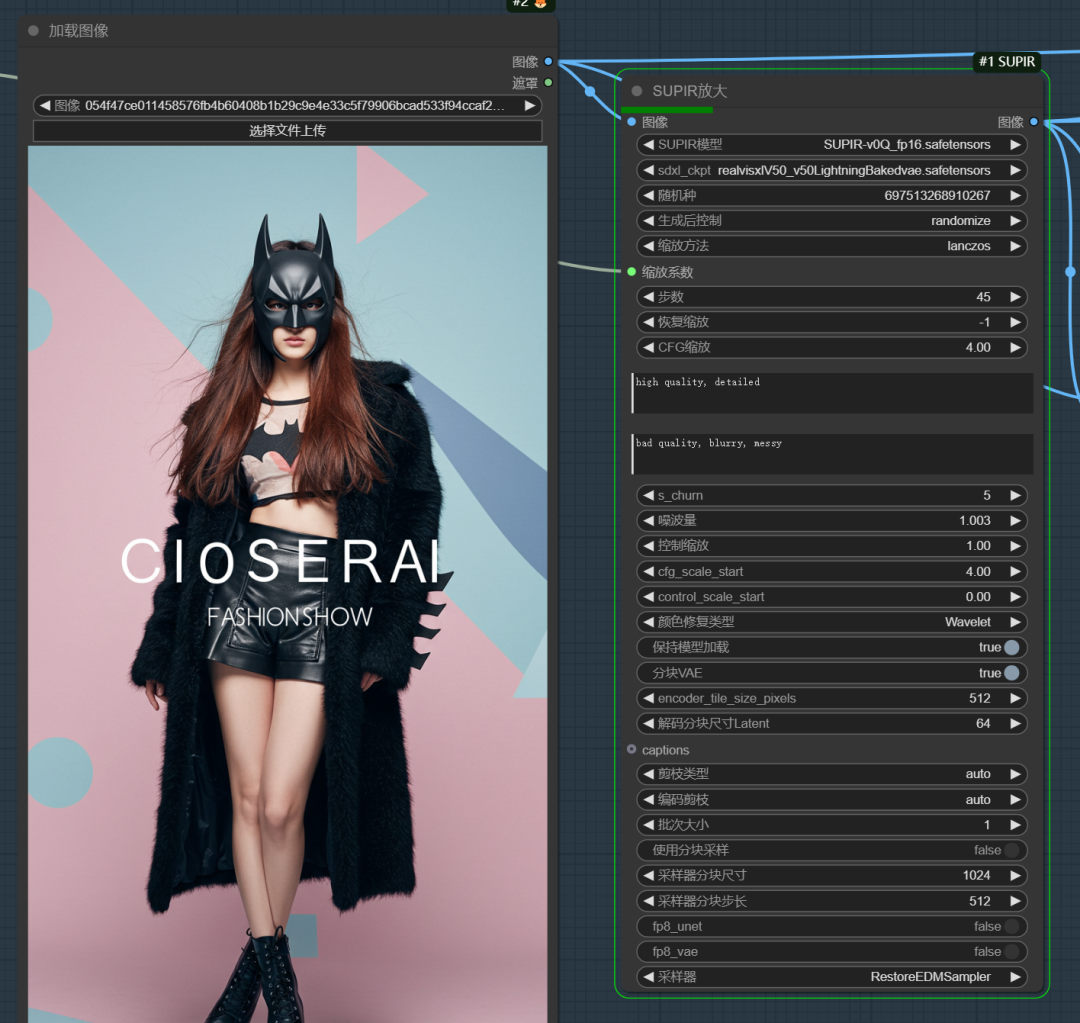
Task: Enable 使用分块采样 toggle
Action: (x=1011, y=850)
